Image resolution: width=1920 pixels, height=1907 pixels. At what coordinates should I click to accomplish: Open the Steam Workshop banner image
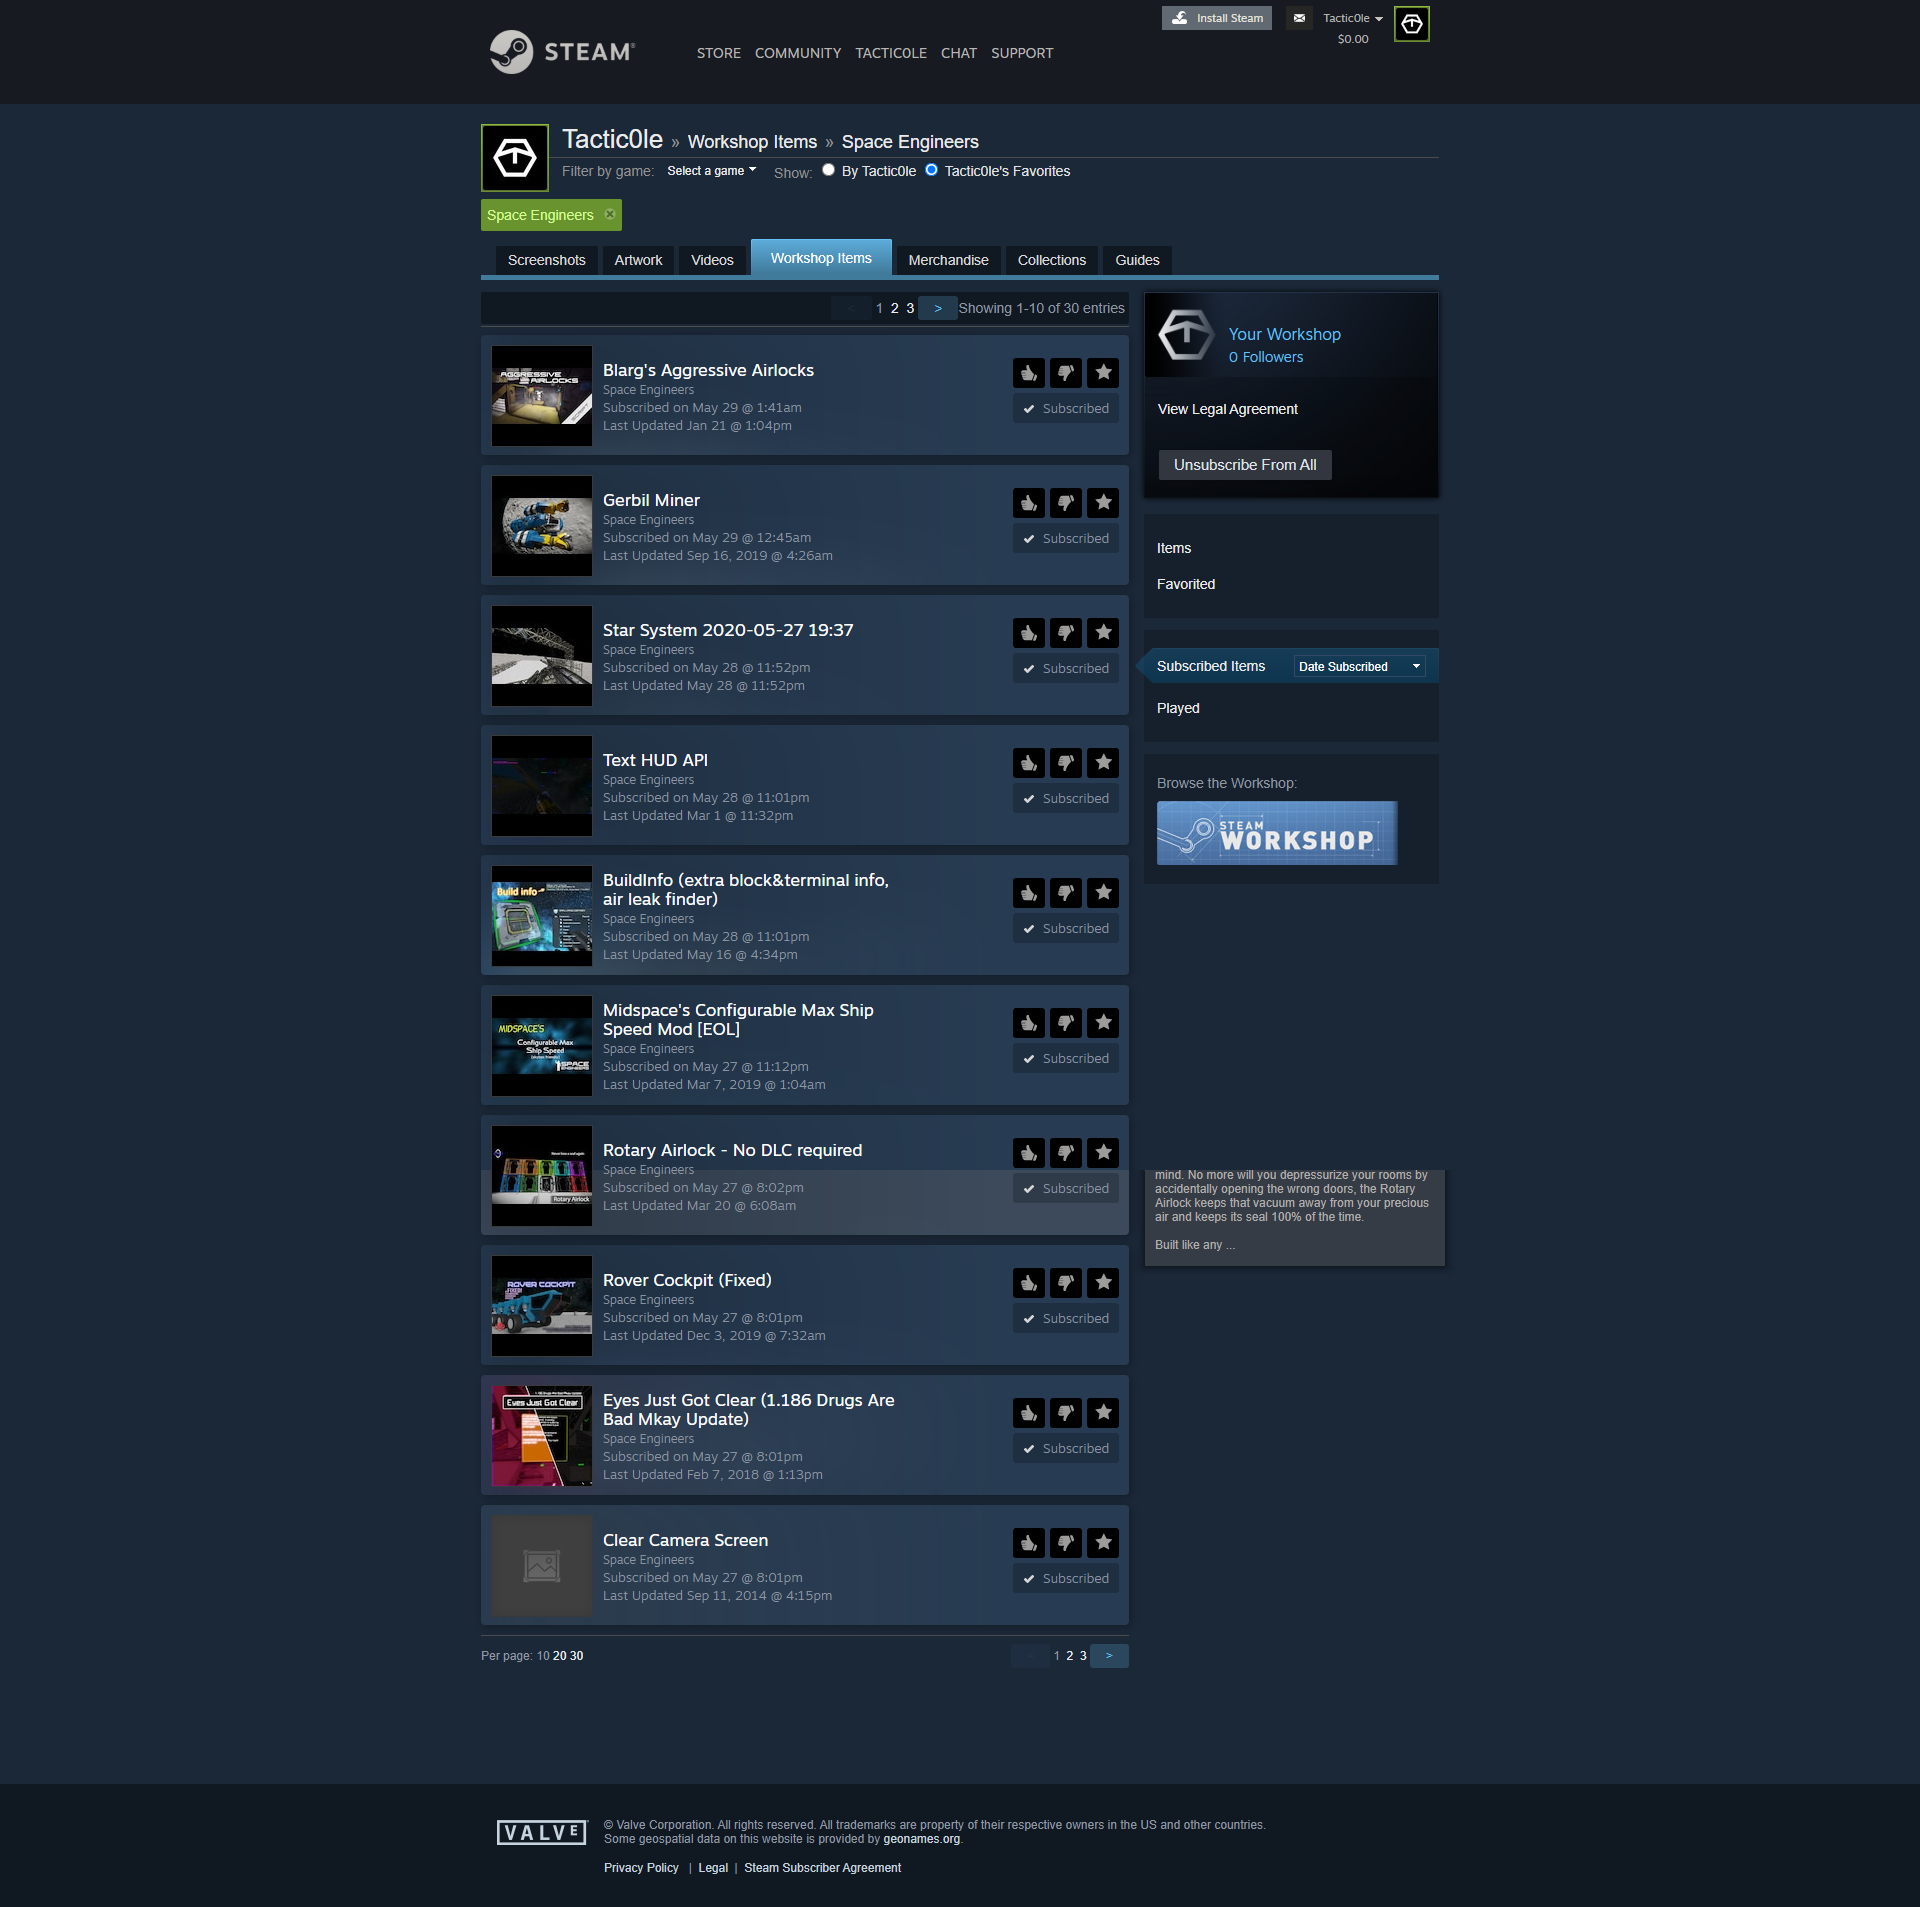point(1276,833)
